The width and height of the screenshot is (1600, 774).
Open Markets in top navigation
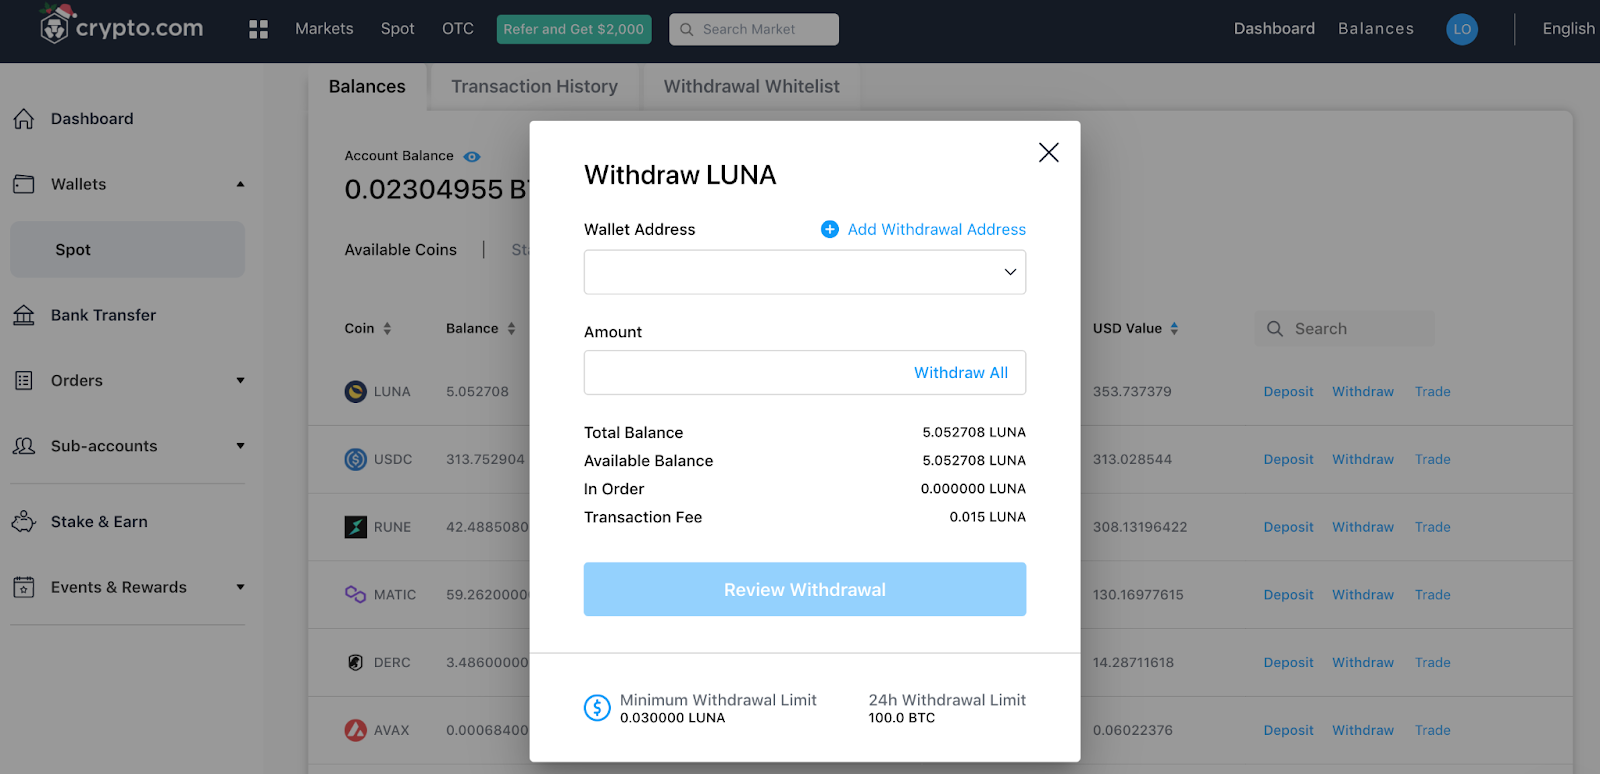[324, 29]
